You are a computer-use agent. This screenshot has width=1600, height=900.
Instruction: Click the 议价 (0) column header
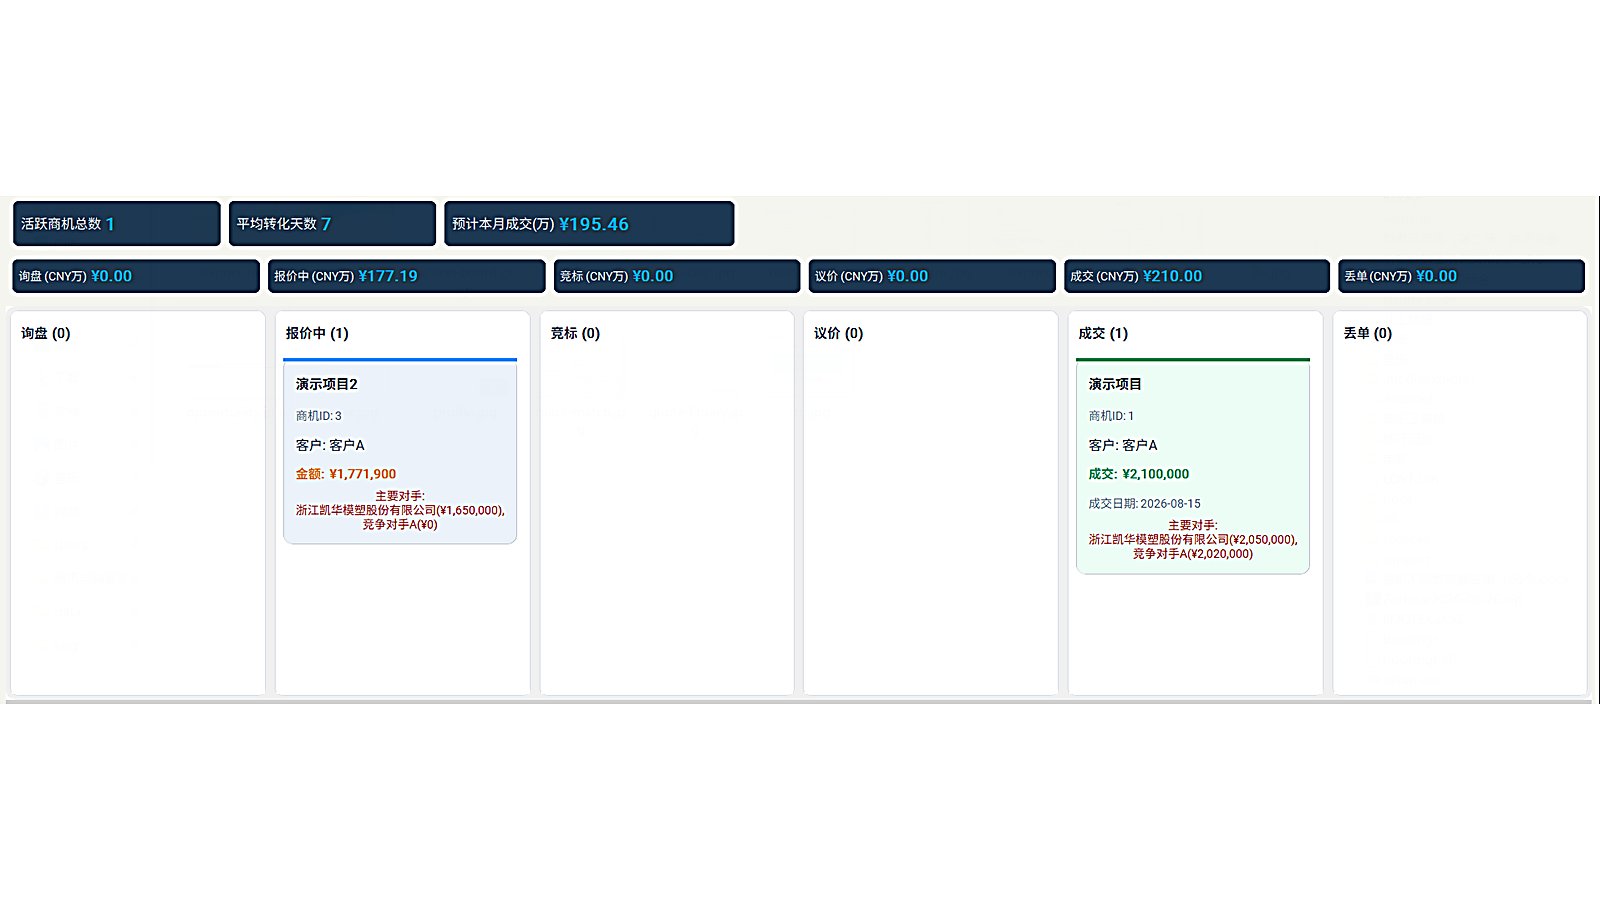tap(838, 333)
